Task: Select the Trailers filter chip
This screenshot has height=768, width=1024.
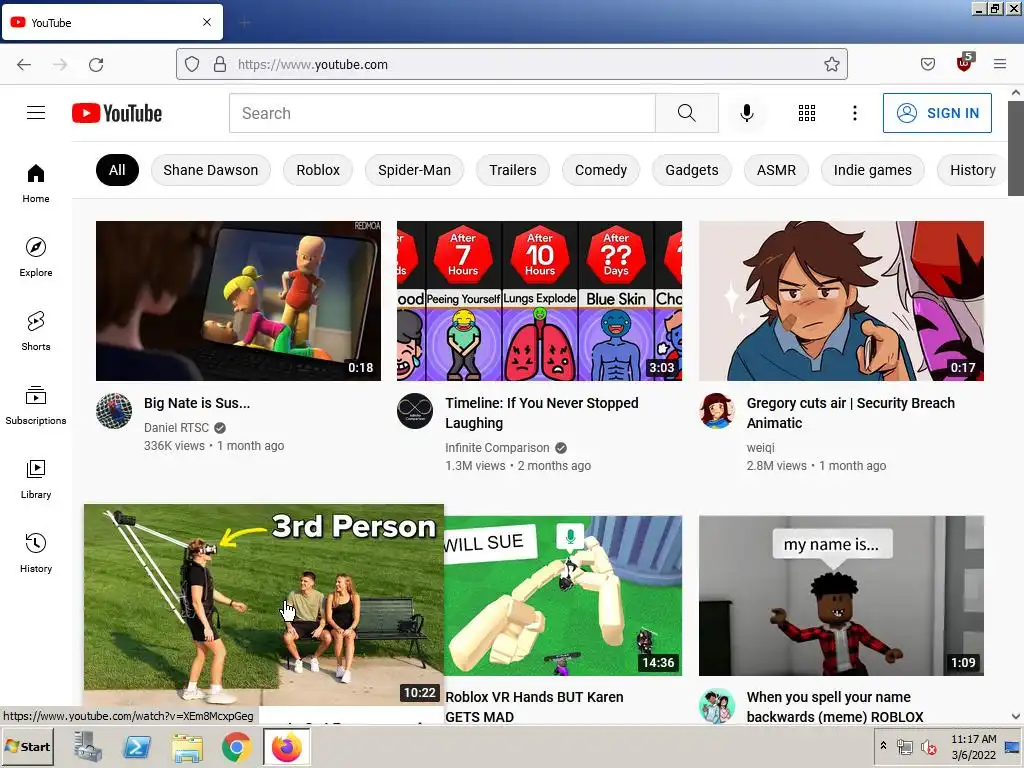Action: pos(513,170)
